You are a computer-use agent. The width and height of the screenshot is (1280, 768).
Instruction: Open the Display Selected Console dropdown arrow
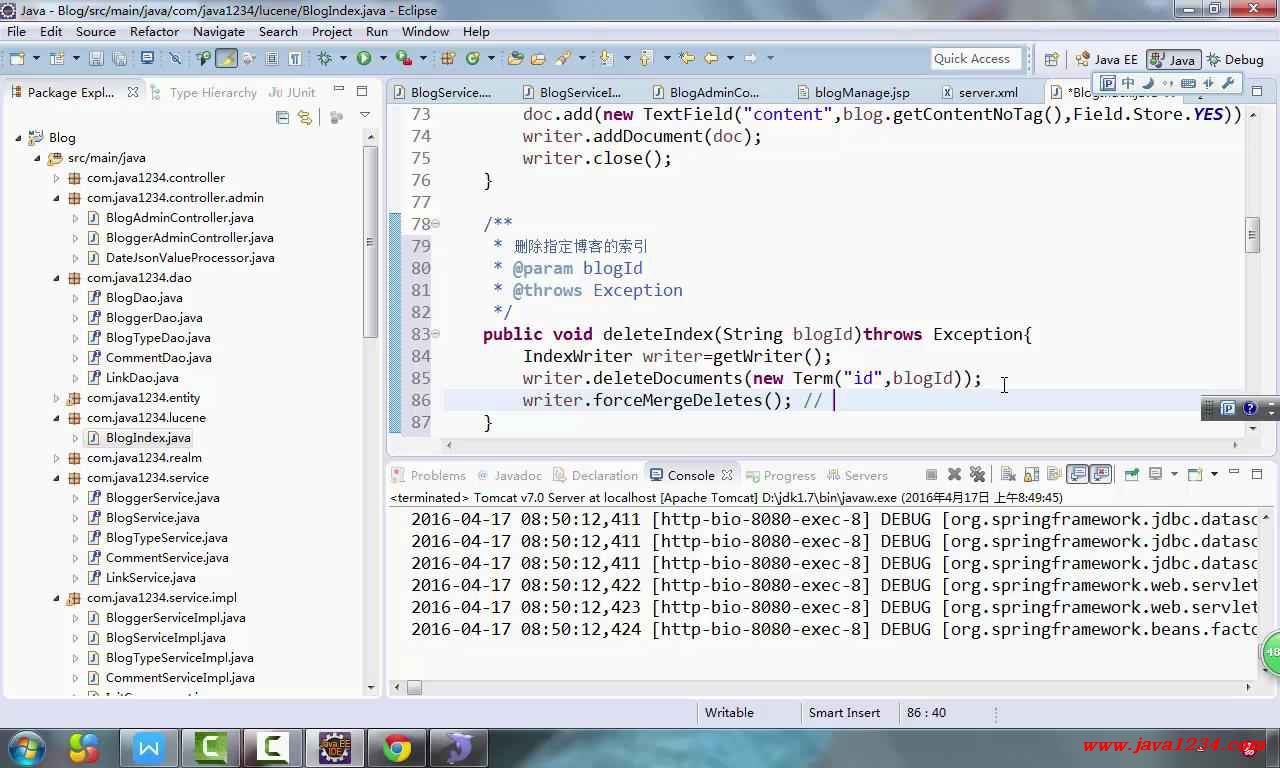[x=1174, y=474]
